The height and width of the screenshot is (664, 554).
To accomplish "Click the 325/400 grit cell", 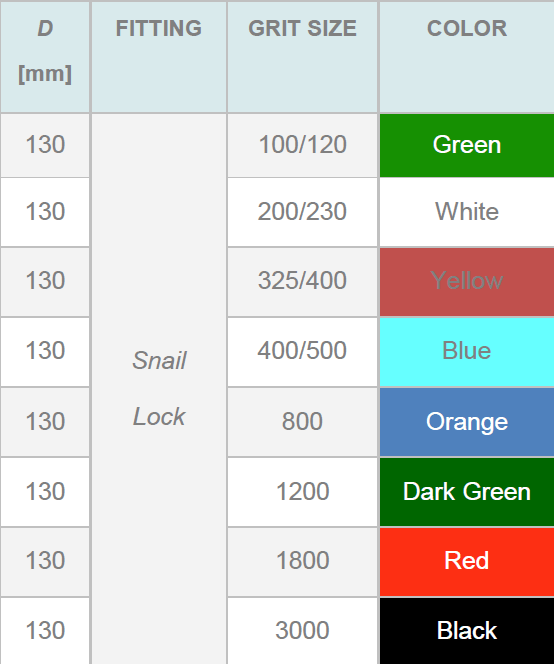I will click(x=302, y=282).
